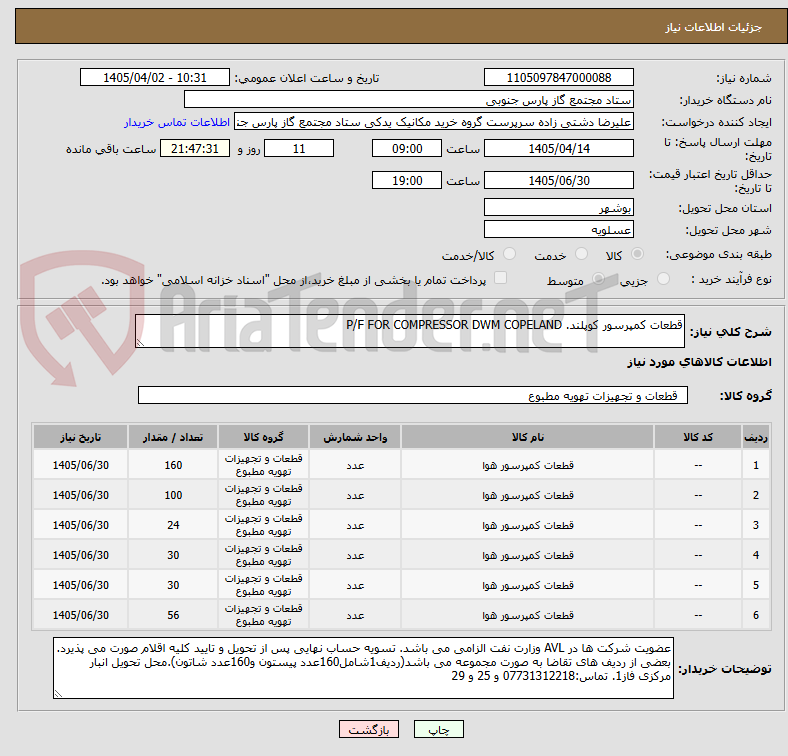This screenshot has width=788, height=756.
Task: Select the خدمت radio button
Action: point(581,254)
